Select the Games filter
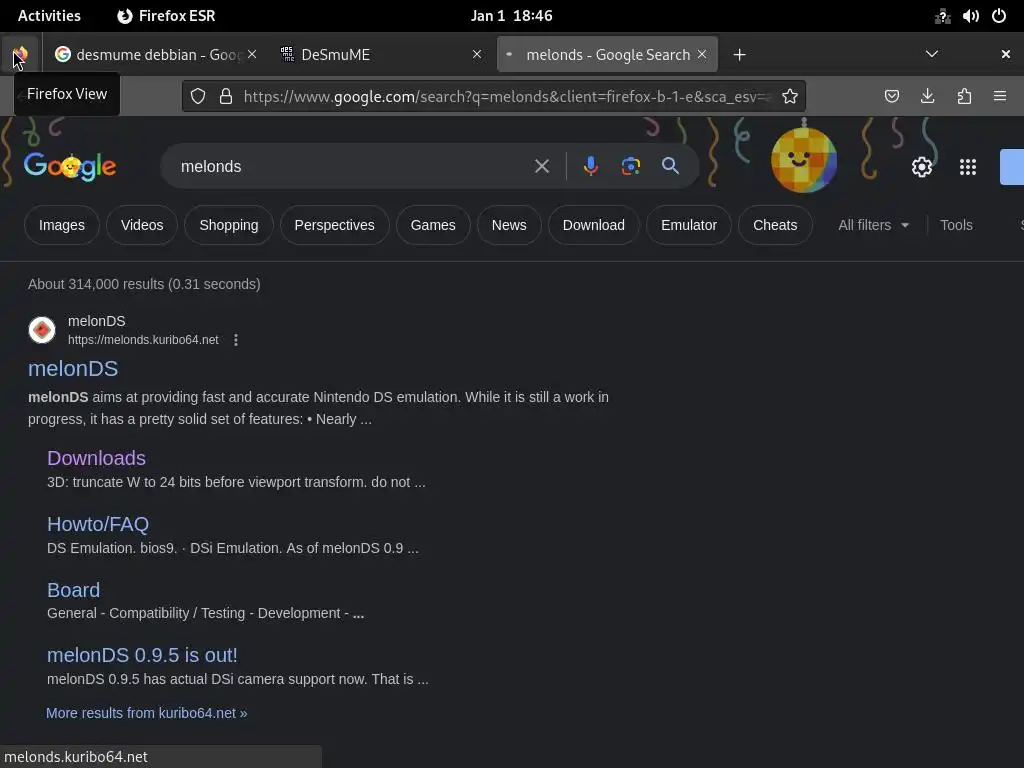The width and height of the screenshot is (1024, 768). coord(433,225)
